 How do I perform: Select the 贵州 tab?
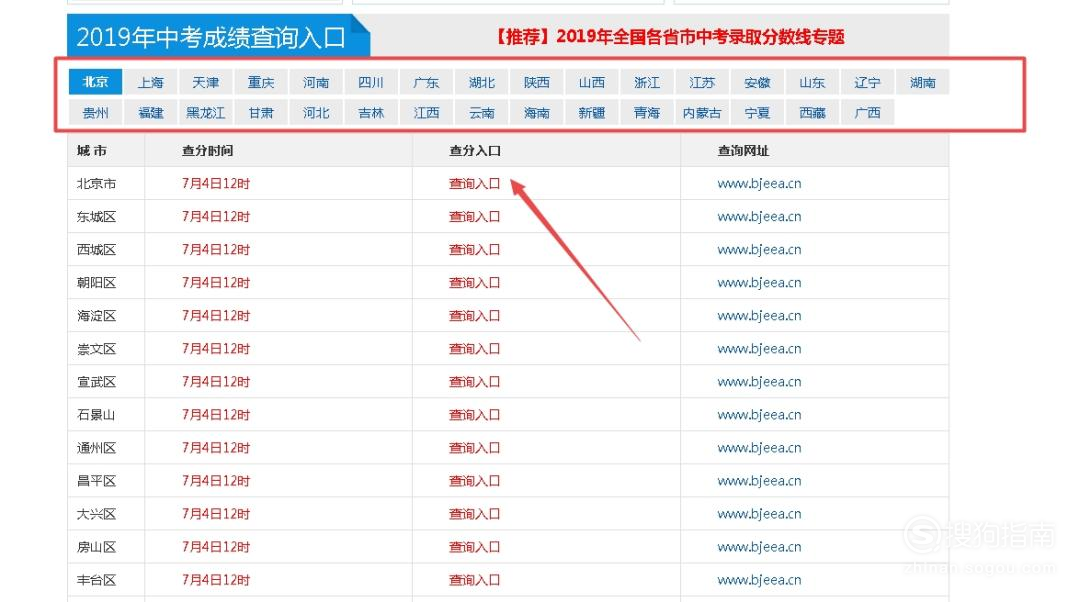[95, 112]
